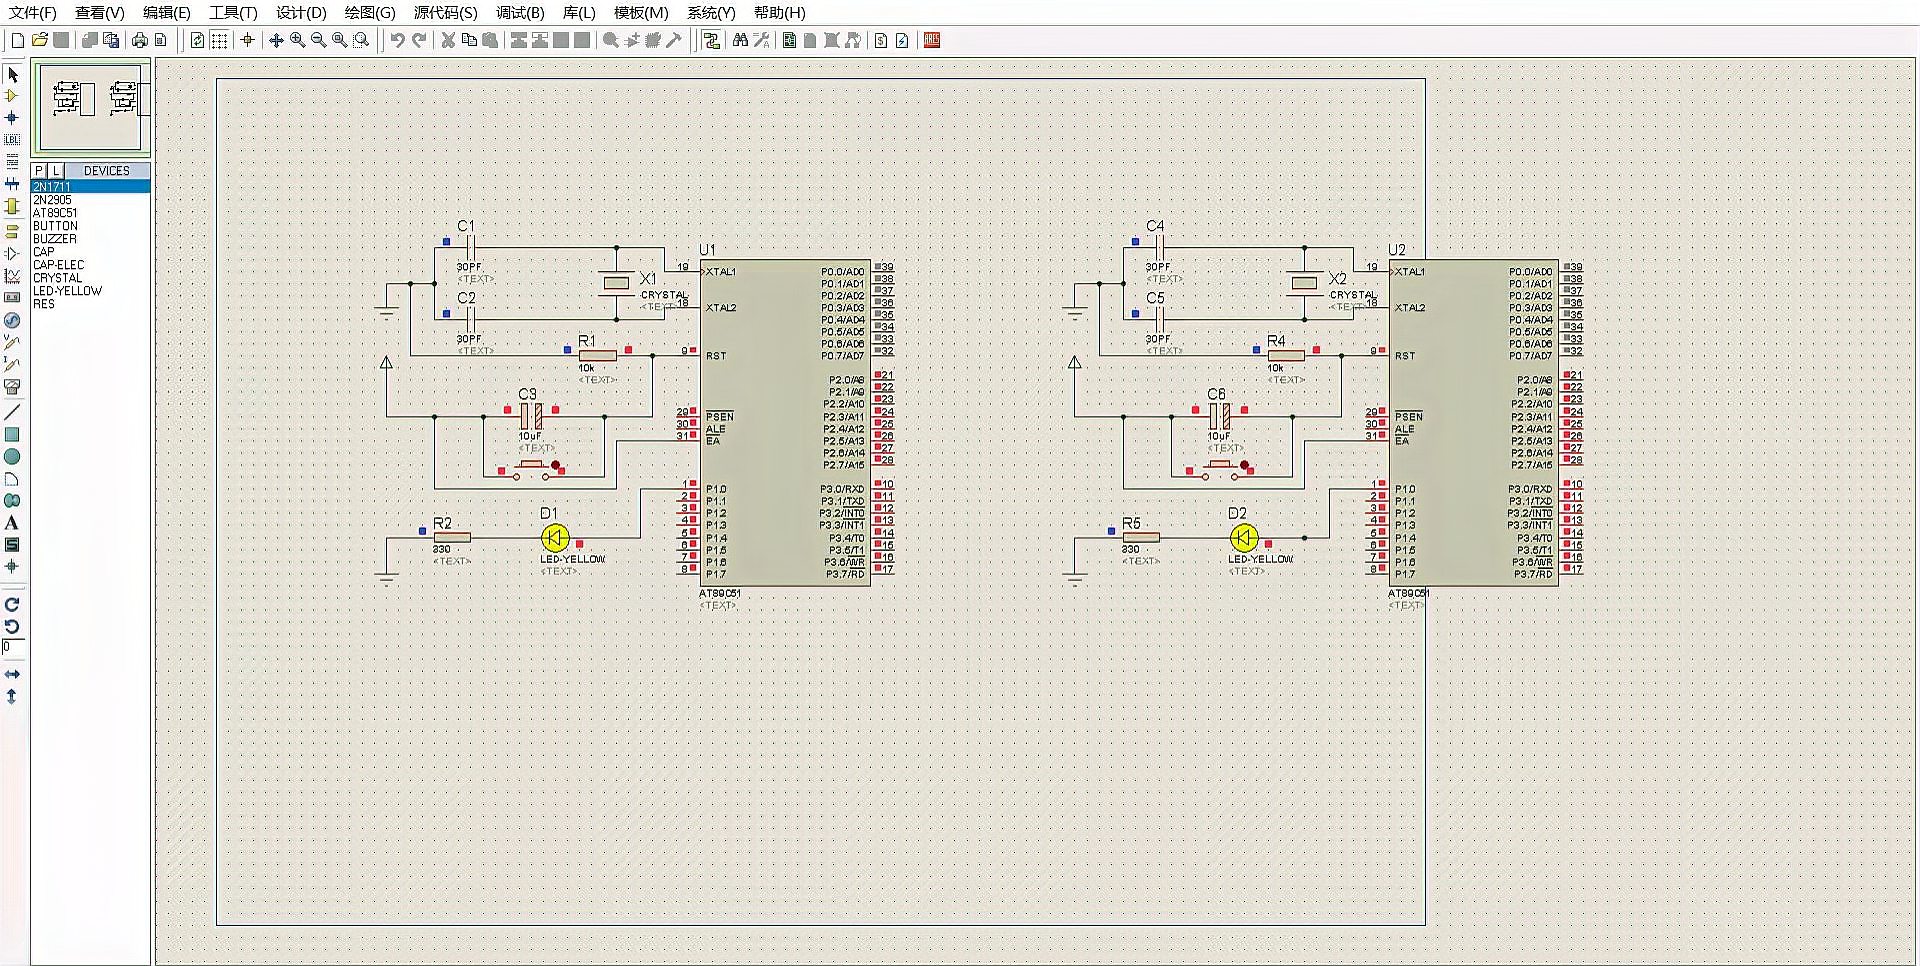
Task: Activate the wire label LBL tool
Action: coord(12,140)
